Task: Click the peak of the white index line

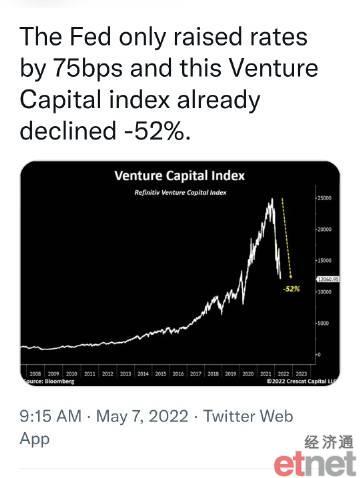Action: 272,199
